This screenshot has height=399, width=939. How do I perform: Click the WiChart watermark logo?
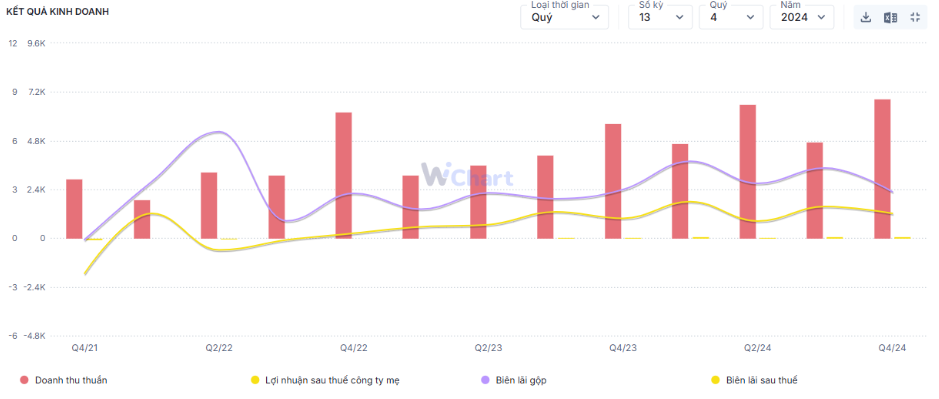point(467,175)
